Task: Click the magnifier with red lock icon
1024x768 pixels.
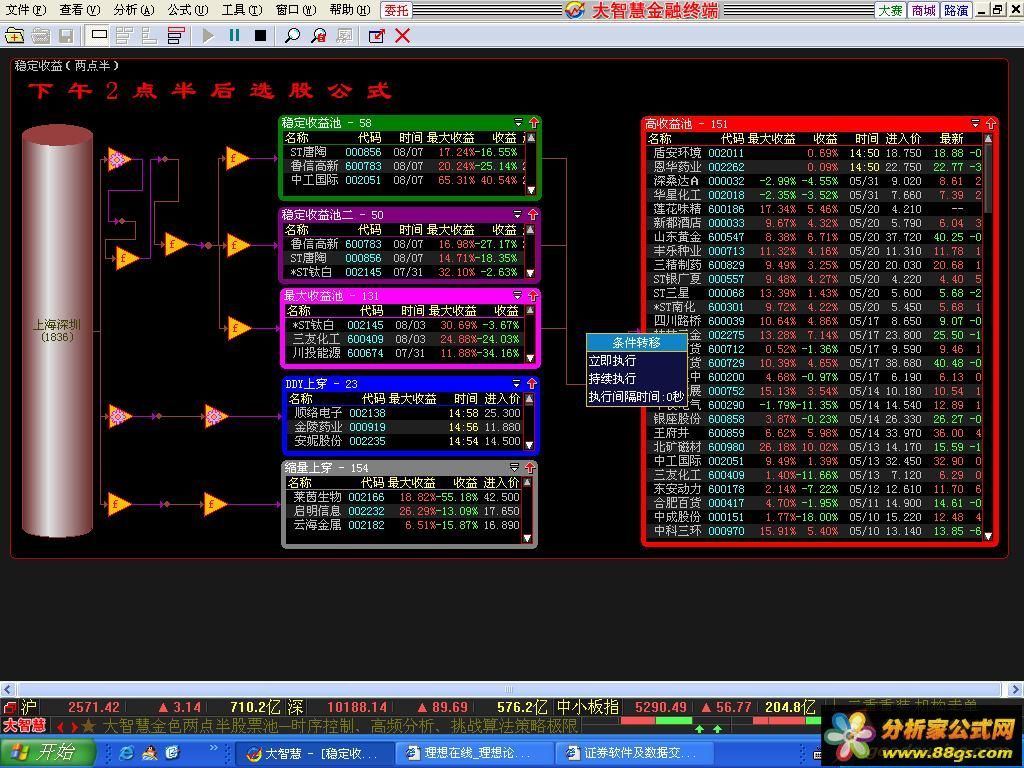Action: [x=319, y=35]
